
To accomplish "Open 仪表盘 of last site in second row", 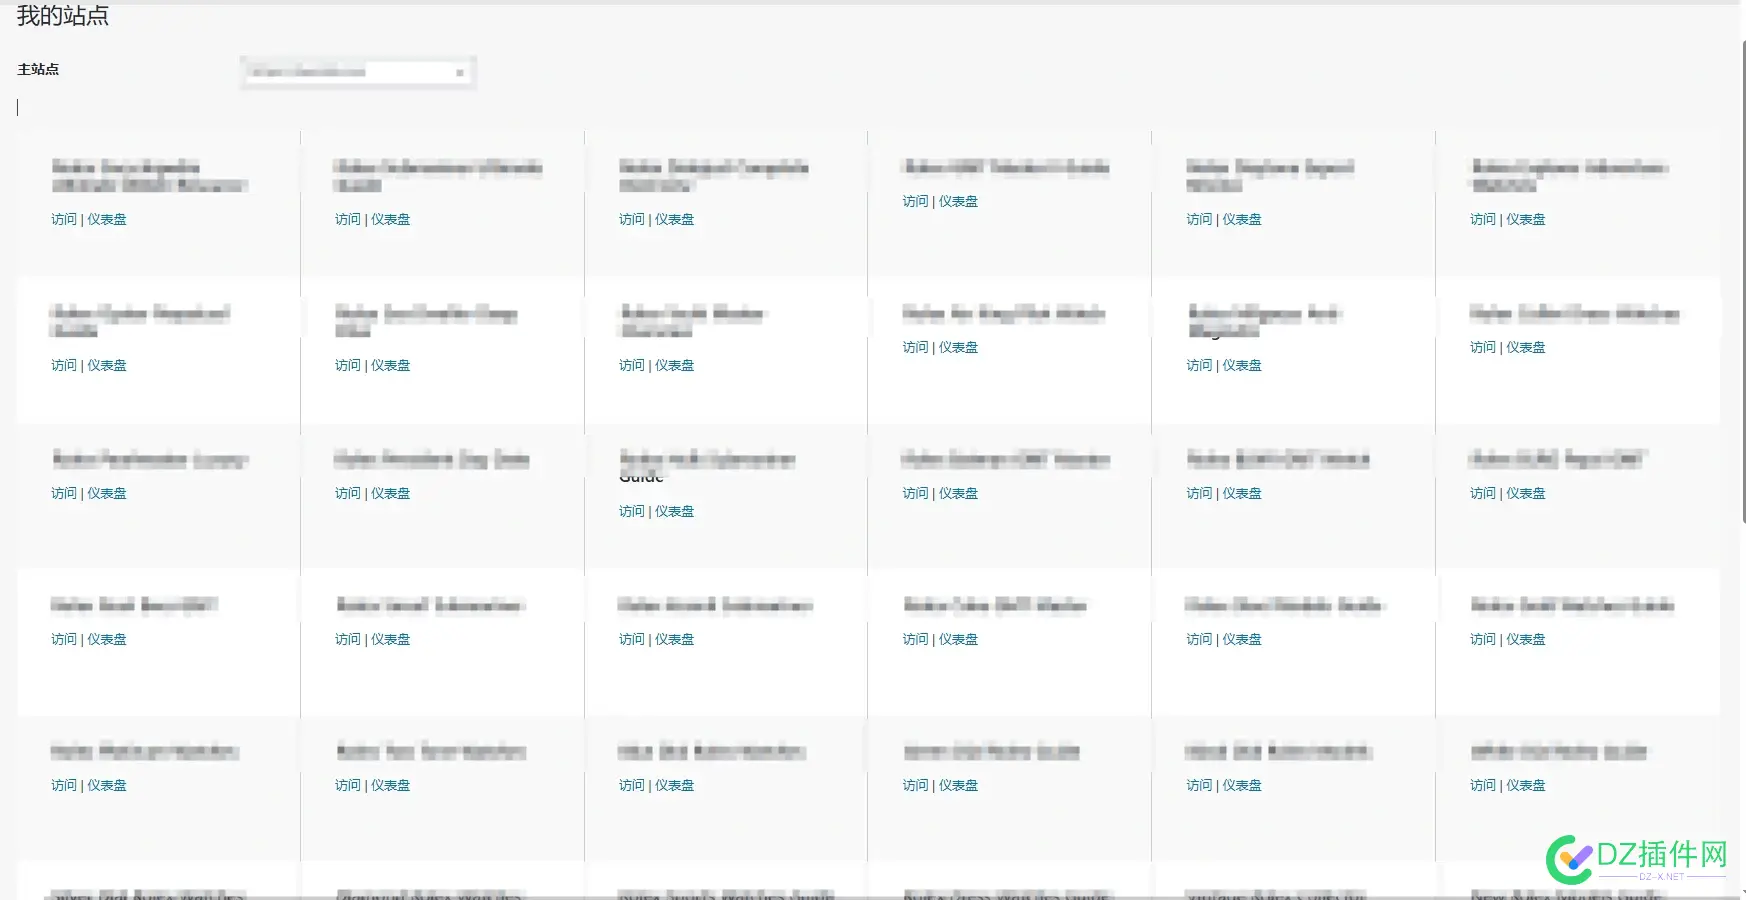I will pyautogui.click(x=1526, y=347).
